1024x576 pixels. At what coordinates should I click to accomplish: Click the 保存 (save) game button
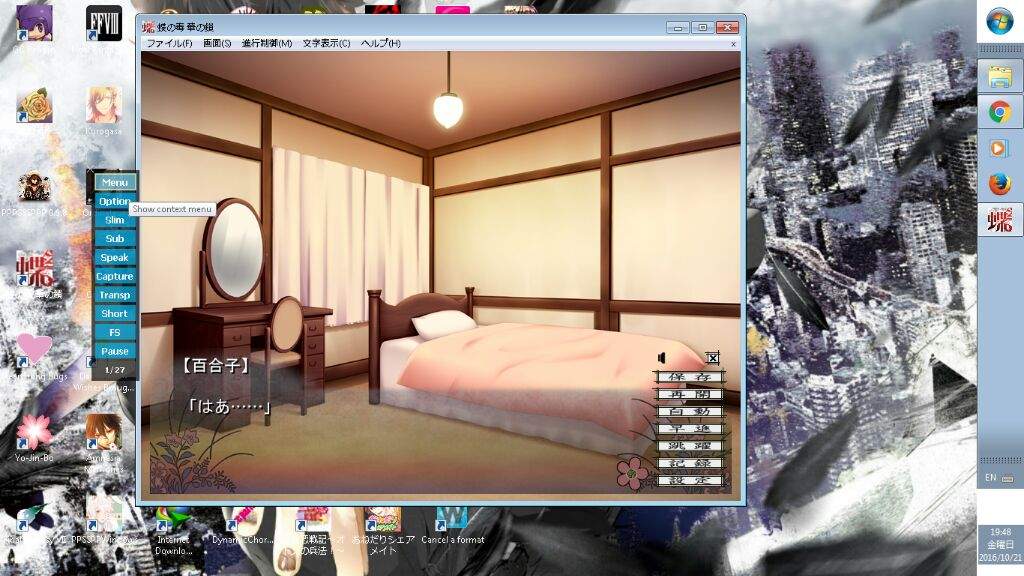(690, 377)
